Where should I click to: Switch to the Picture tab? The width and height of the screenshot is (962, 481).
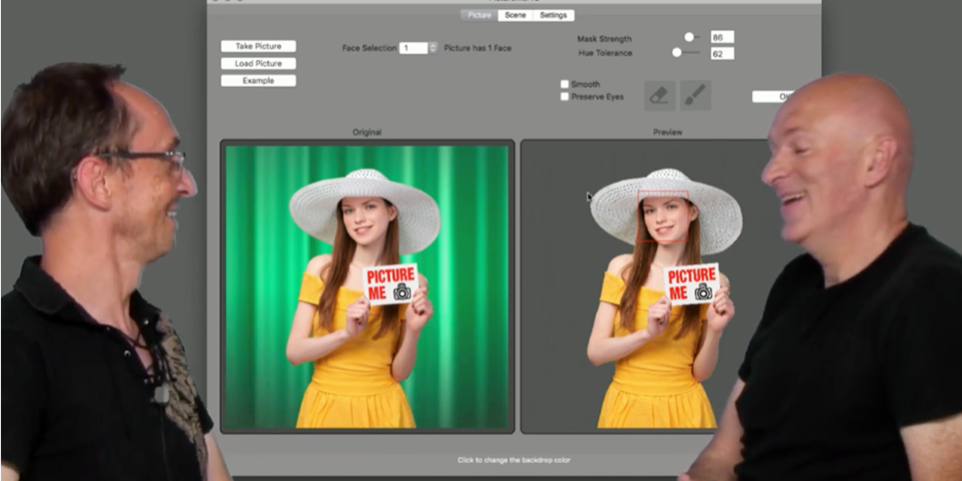479,15
